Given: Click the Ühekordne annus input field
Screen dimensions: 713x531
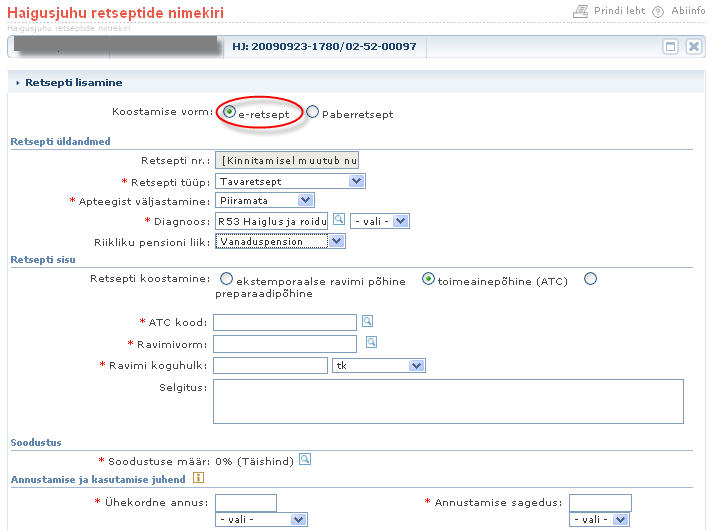Looking at the screenshot, I should point(246,502).
